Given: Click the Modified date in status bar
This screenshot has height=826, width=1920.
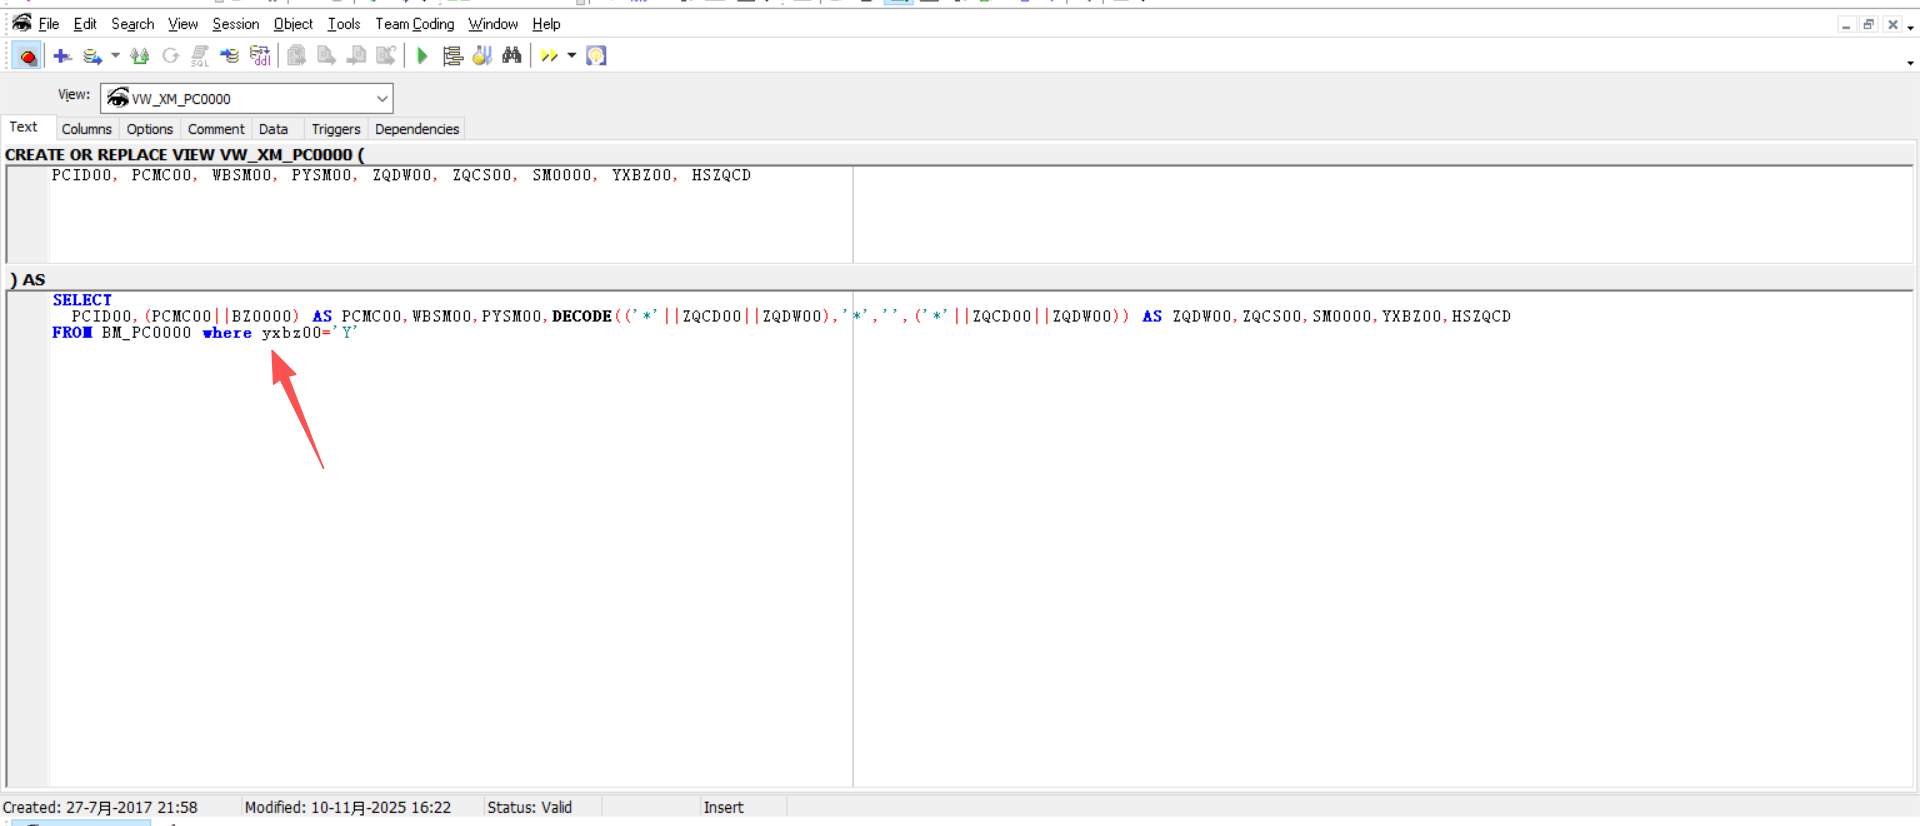Looking at the screenshot, I should (348, 807).
